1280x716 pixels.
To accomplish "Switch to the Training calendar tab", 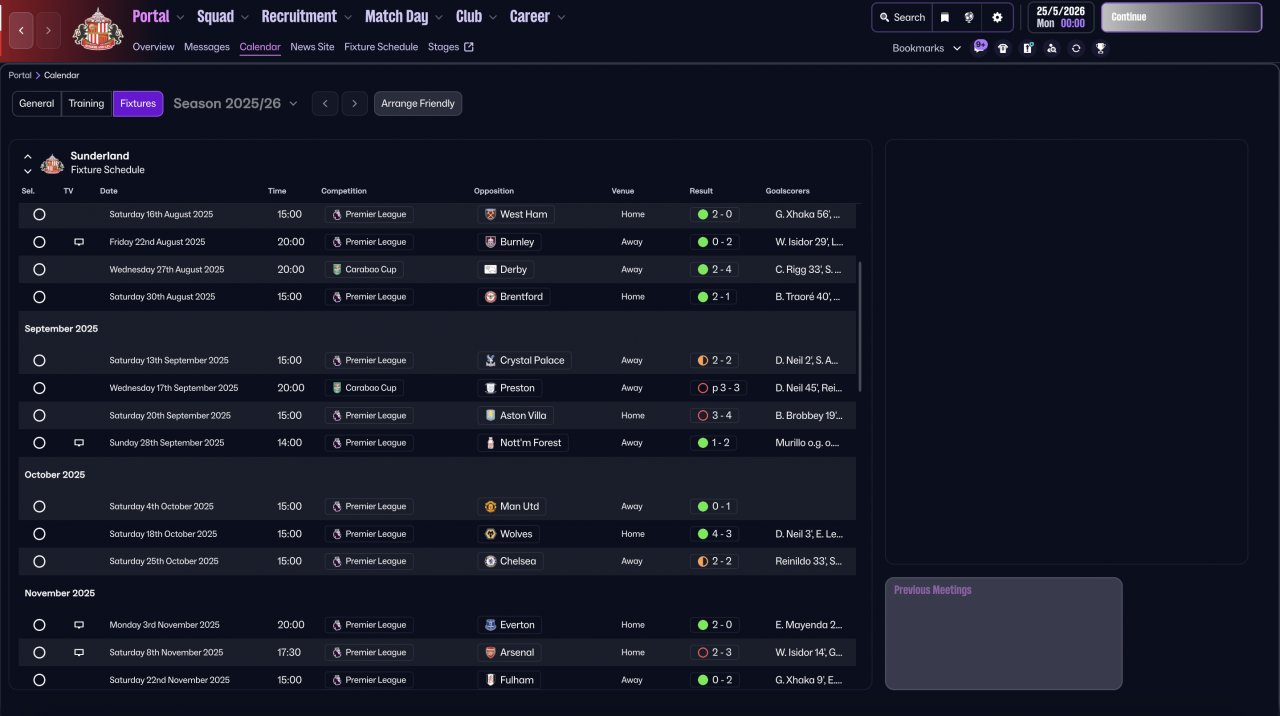I will [x=86, y=104].
